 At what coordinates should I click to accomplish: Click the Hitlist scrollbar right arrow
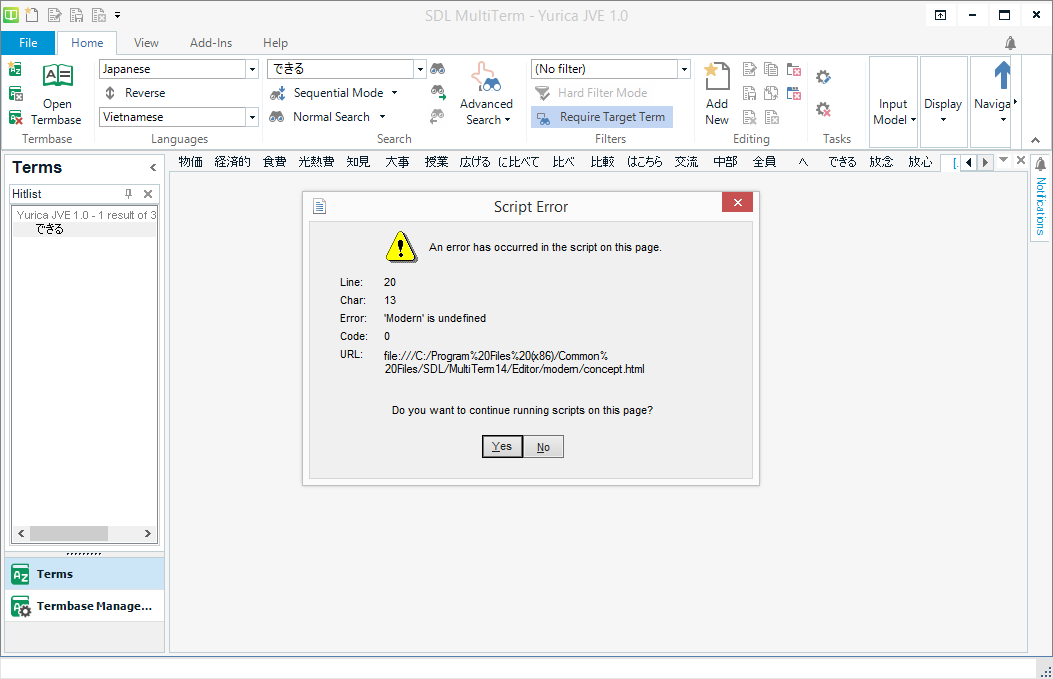click(148, 534)
